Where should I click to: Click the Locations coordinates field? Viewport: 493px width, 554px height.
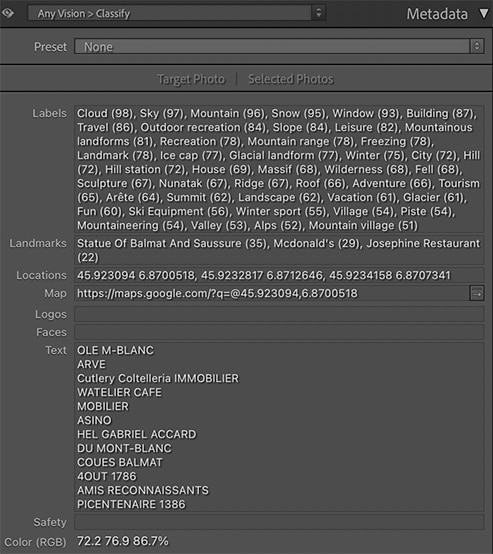[279, 275]
